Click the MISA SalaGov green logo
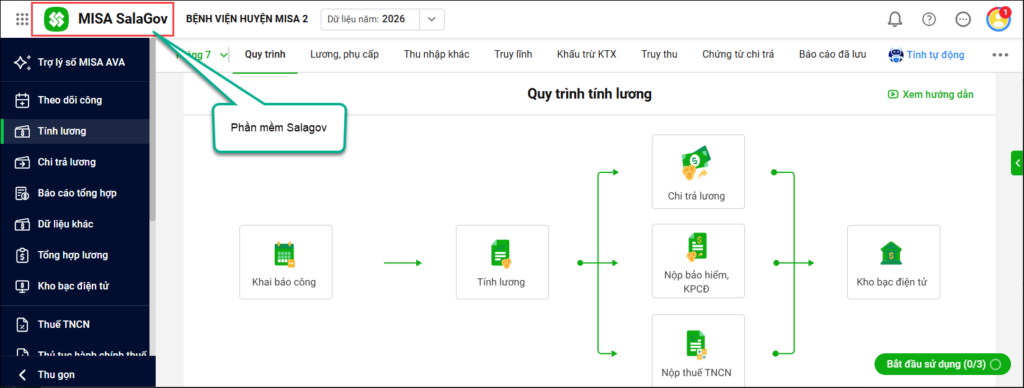Viewport: 1024px width, 388px height. coord(56,20)
